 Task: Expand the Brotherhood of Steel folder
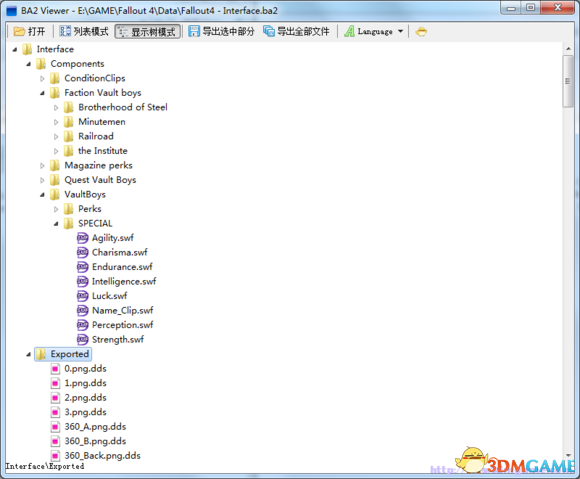pos(56,108)
